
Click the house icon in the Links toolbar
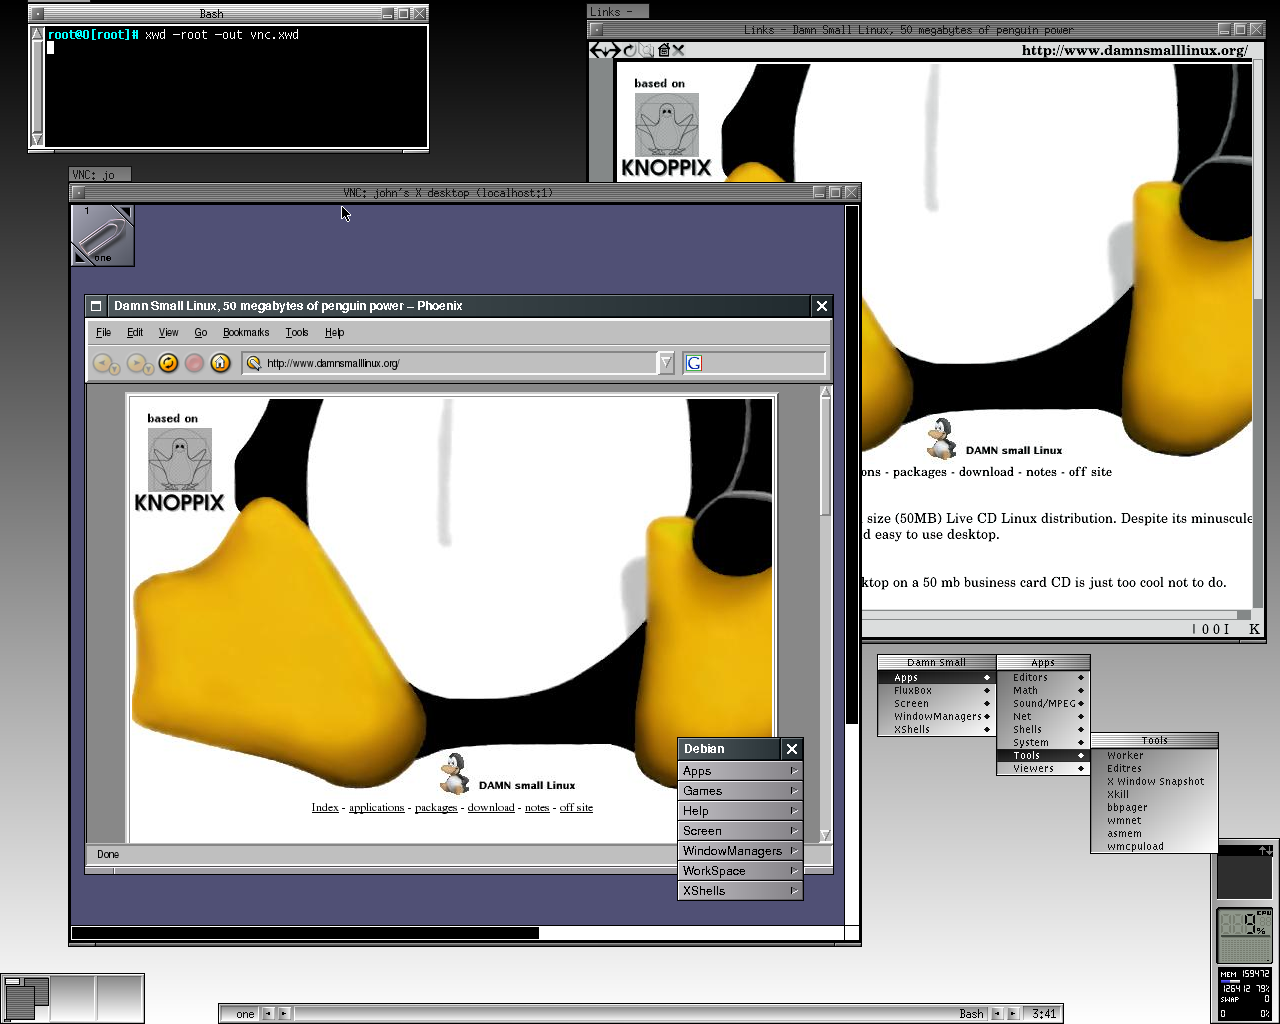(663, 50)
